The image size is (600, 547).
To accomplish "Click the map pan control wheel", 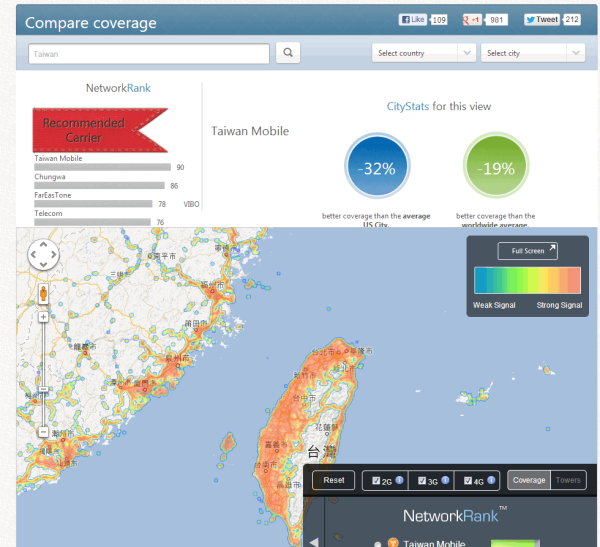I will [43, 256].
